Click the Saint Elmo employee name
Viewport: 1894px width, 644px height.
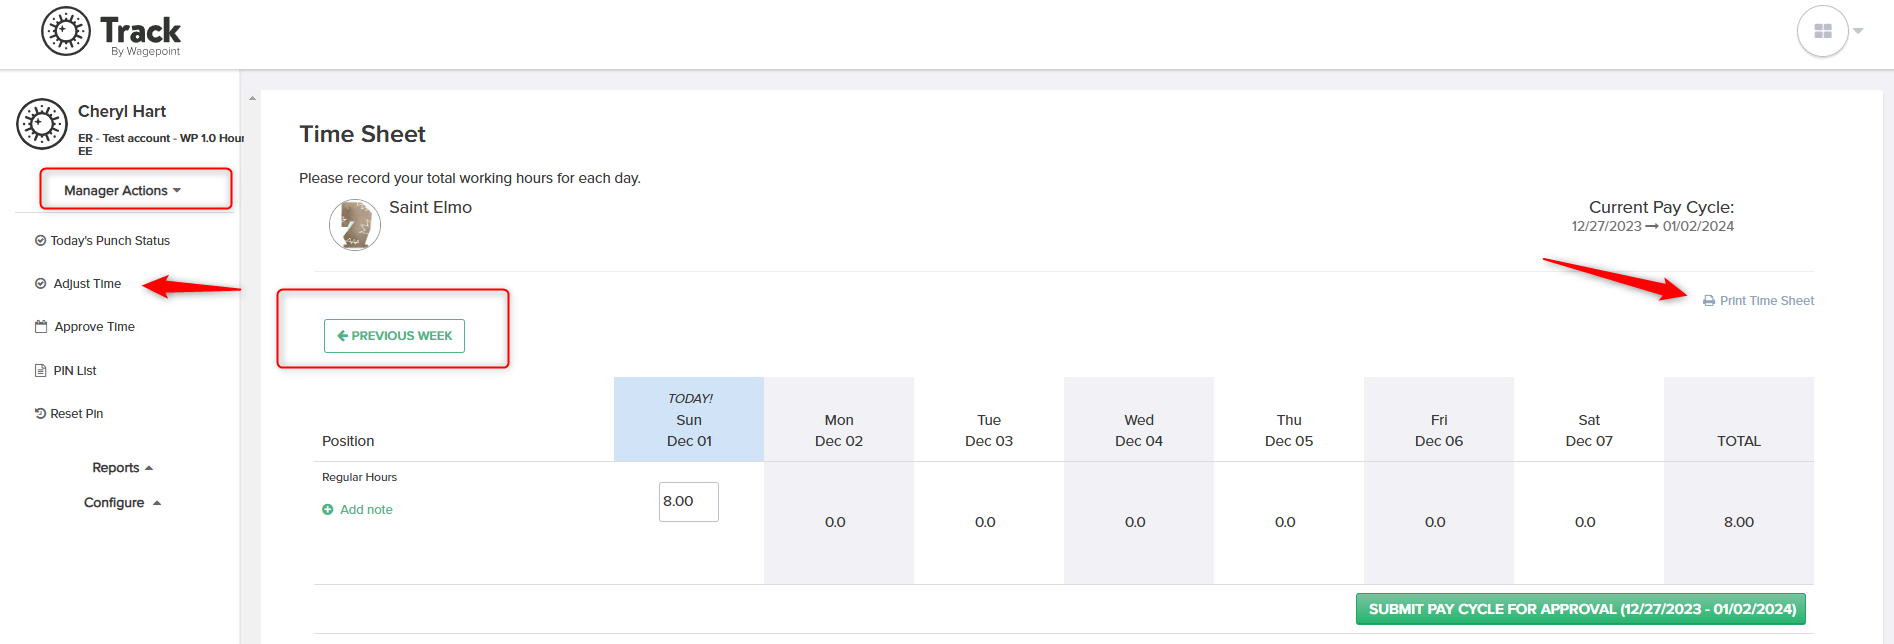(430, 208)
